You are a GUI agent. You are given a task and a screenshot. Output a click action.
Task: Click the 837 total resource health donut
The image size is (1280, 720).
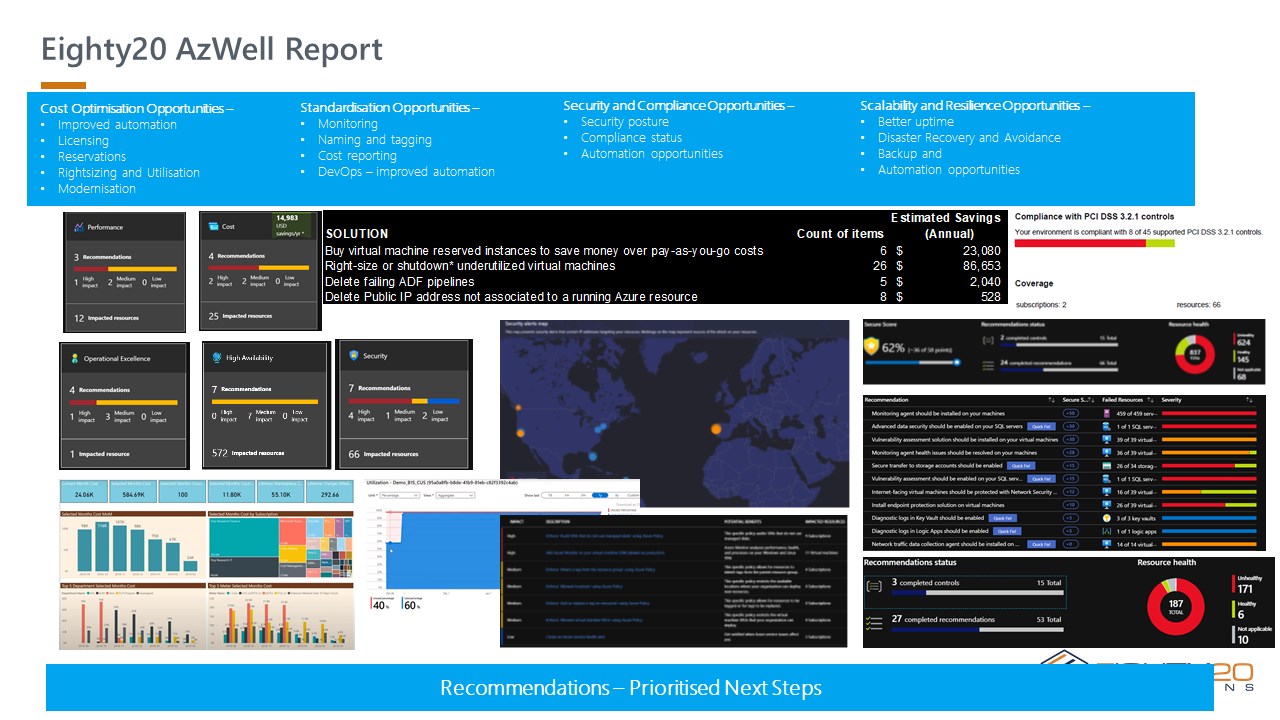point(1195,354)
